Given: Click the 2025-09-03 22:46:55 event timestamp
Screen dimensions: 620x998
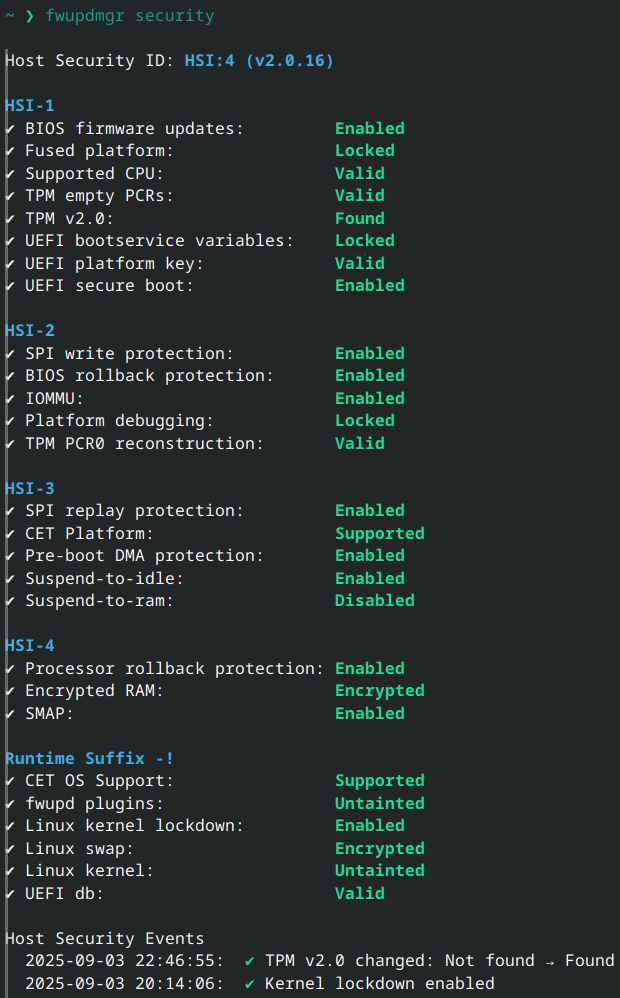Looking at the screenshot, I should 124,961.
